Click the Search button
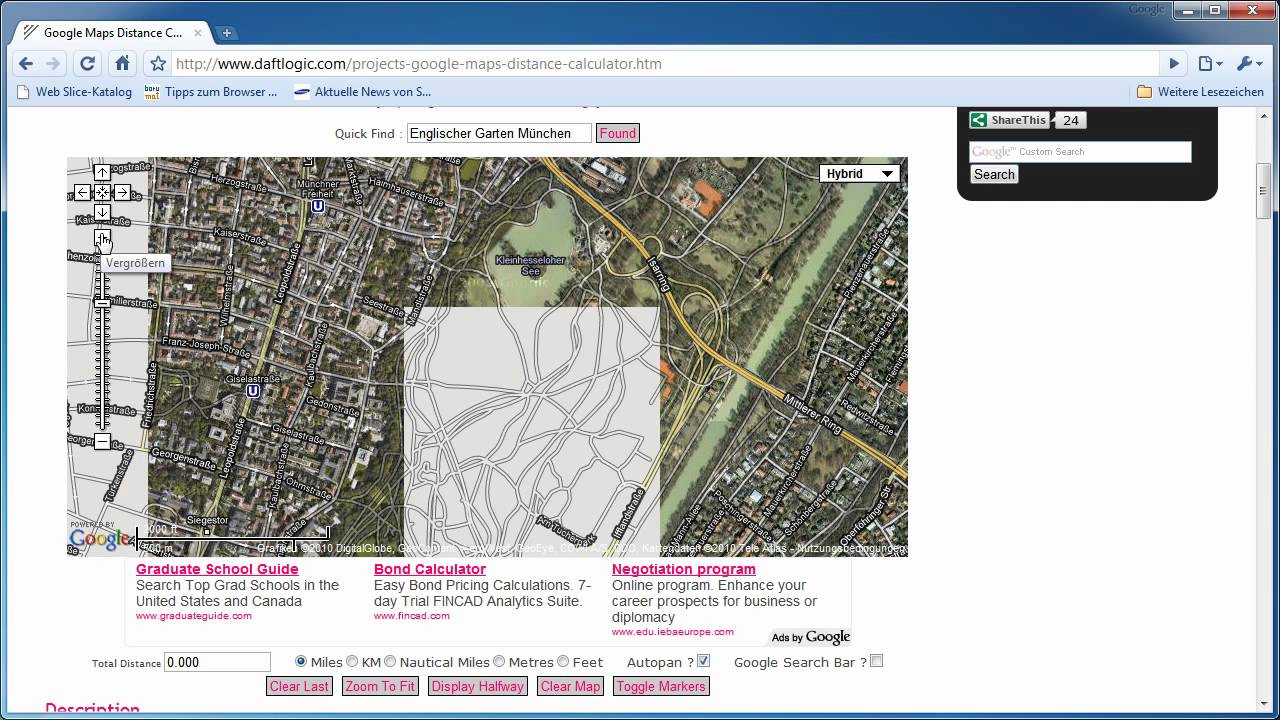This screenshot has height=720, width=1280. 994,174
